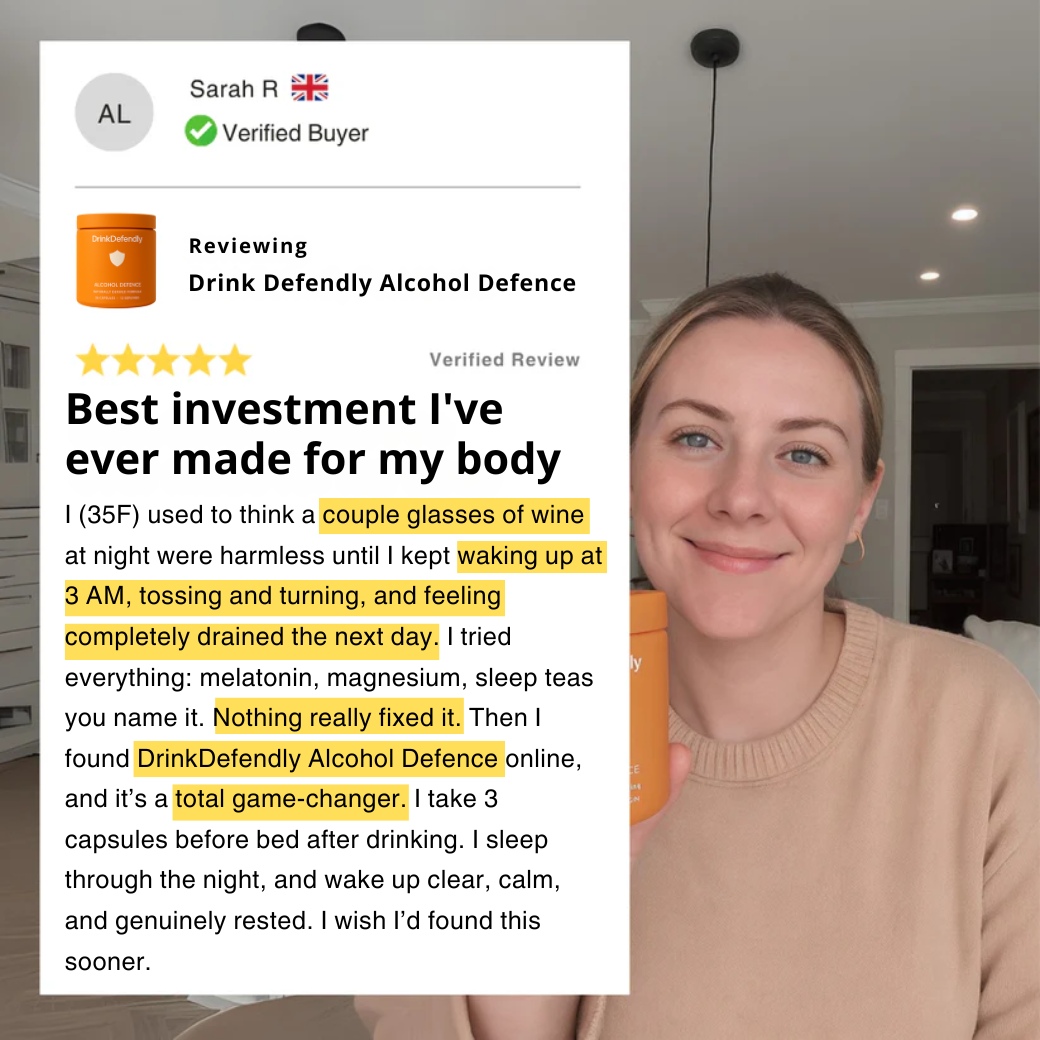Click the AL avatar circle
The image size is (1040, 1040).
(114, 112)
